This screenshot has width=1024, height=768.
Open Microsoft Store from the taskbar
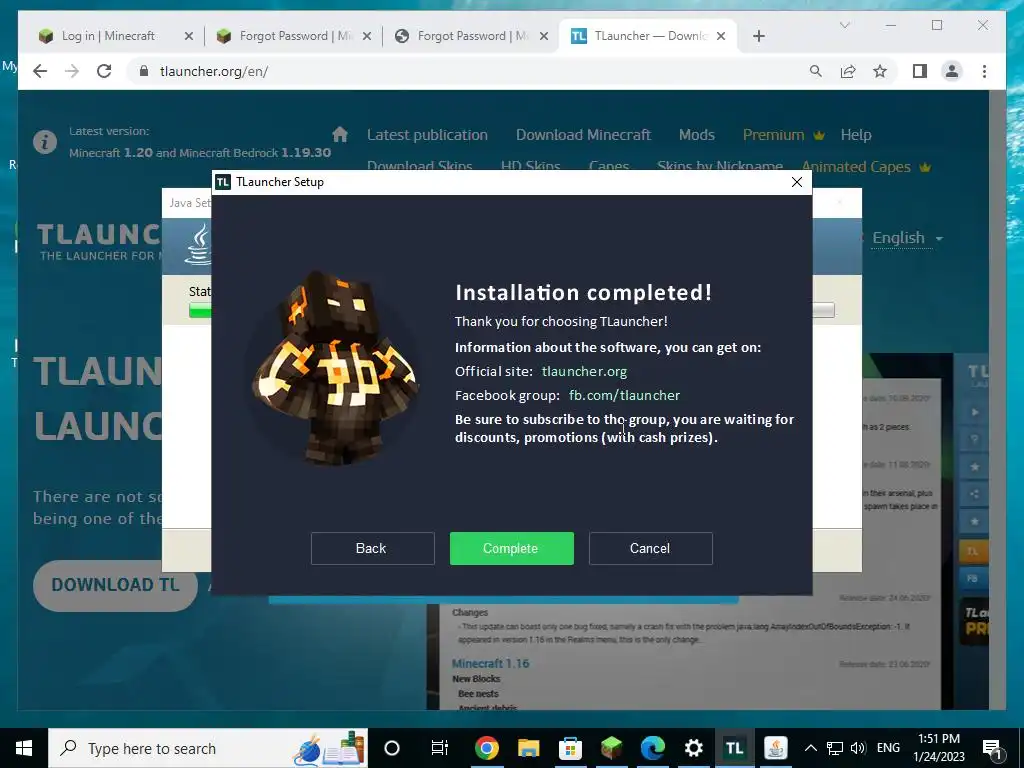tap(570, 748)
